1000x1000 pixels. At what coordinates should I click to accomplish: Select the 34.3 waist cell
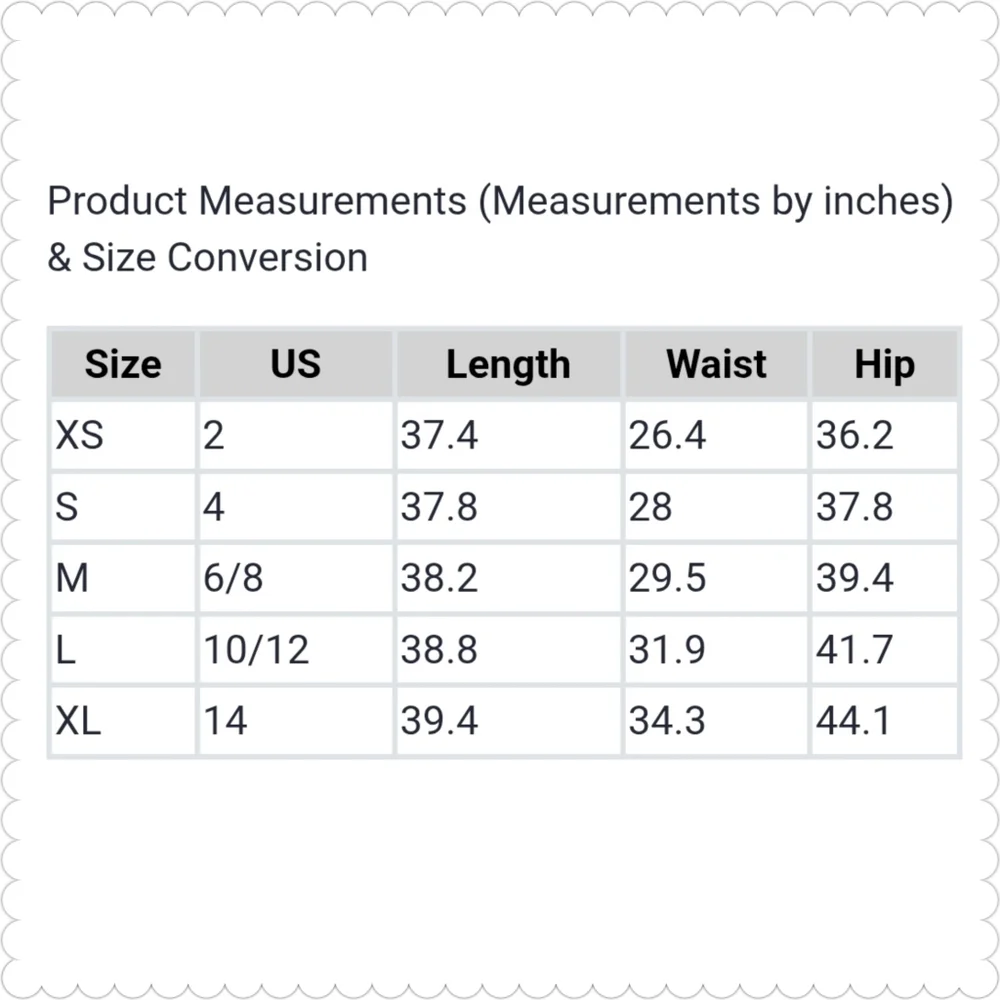716,721
